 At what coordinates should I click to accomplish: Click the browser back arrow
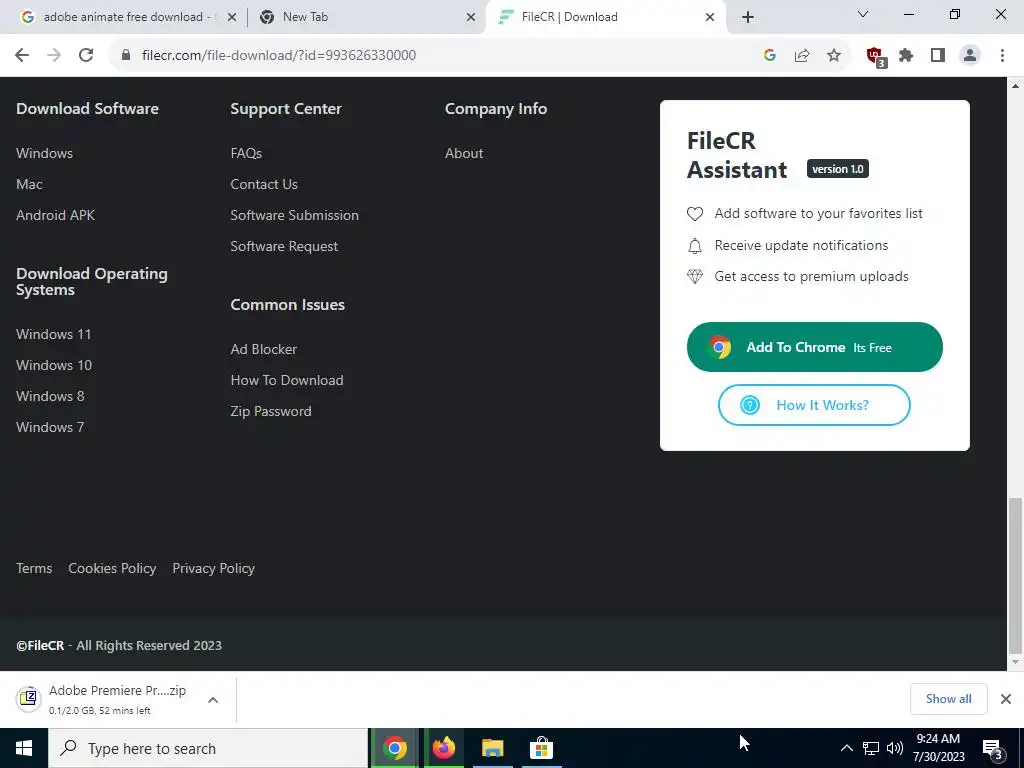point(22,55)
